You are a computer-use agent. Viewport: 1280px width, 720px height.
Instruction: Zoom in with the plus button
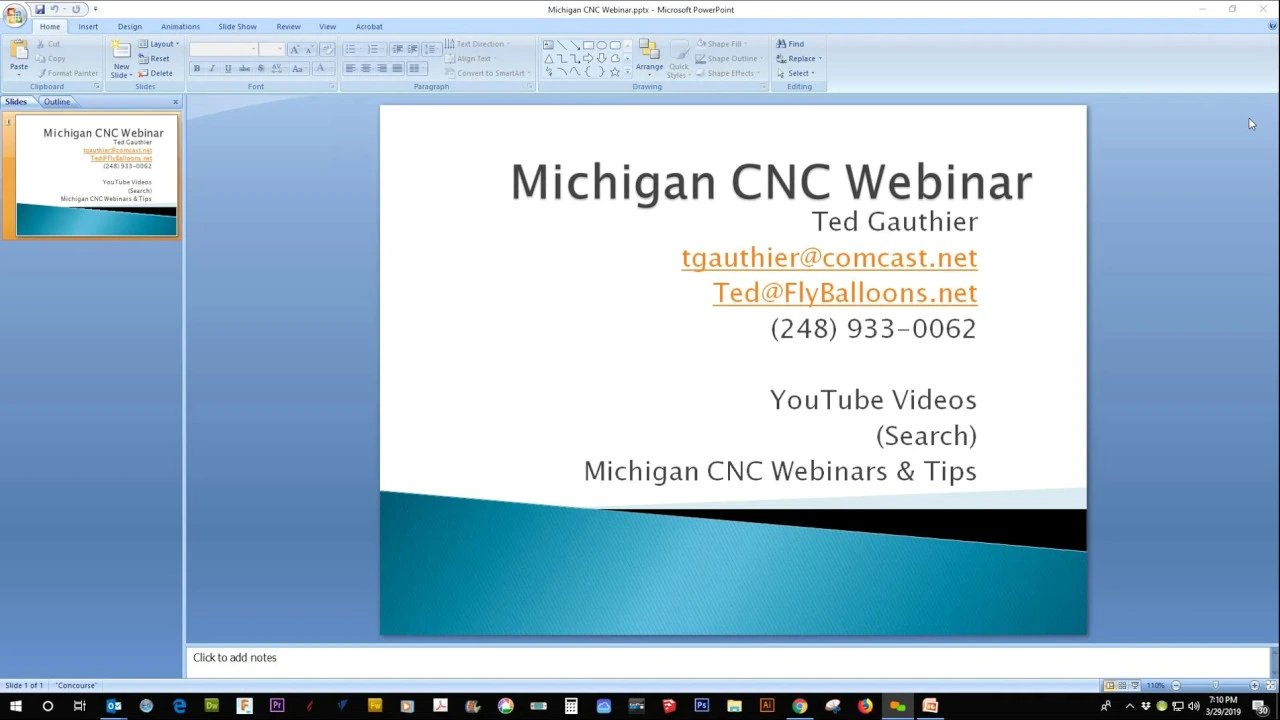pyautogui.click(x=1254, y=685)
